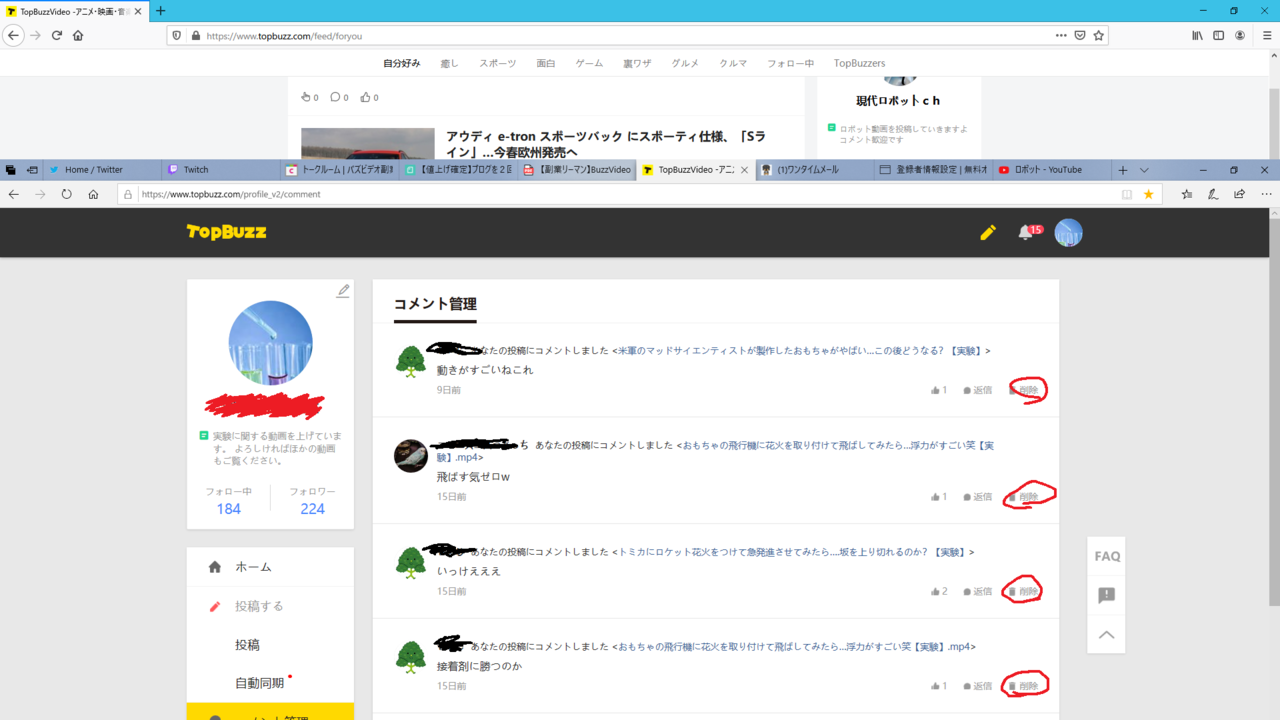Screen dimensions: 1280x720
Task: Open the FAQ floating button
Action: [1107, 556]
